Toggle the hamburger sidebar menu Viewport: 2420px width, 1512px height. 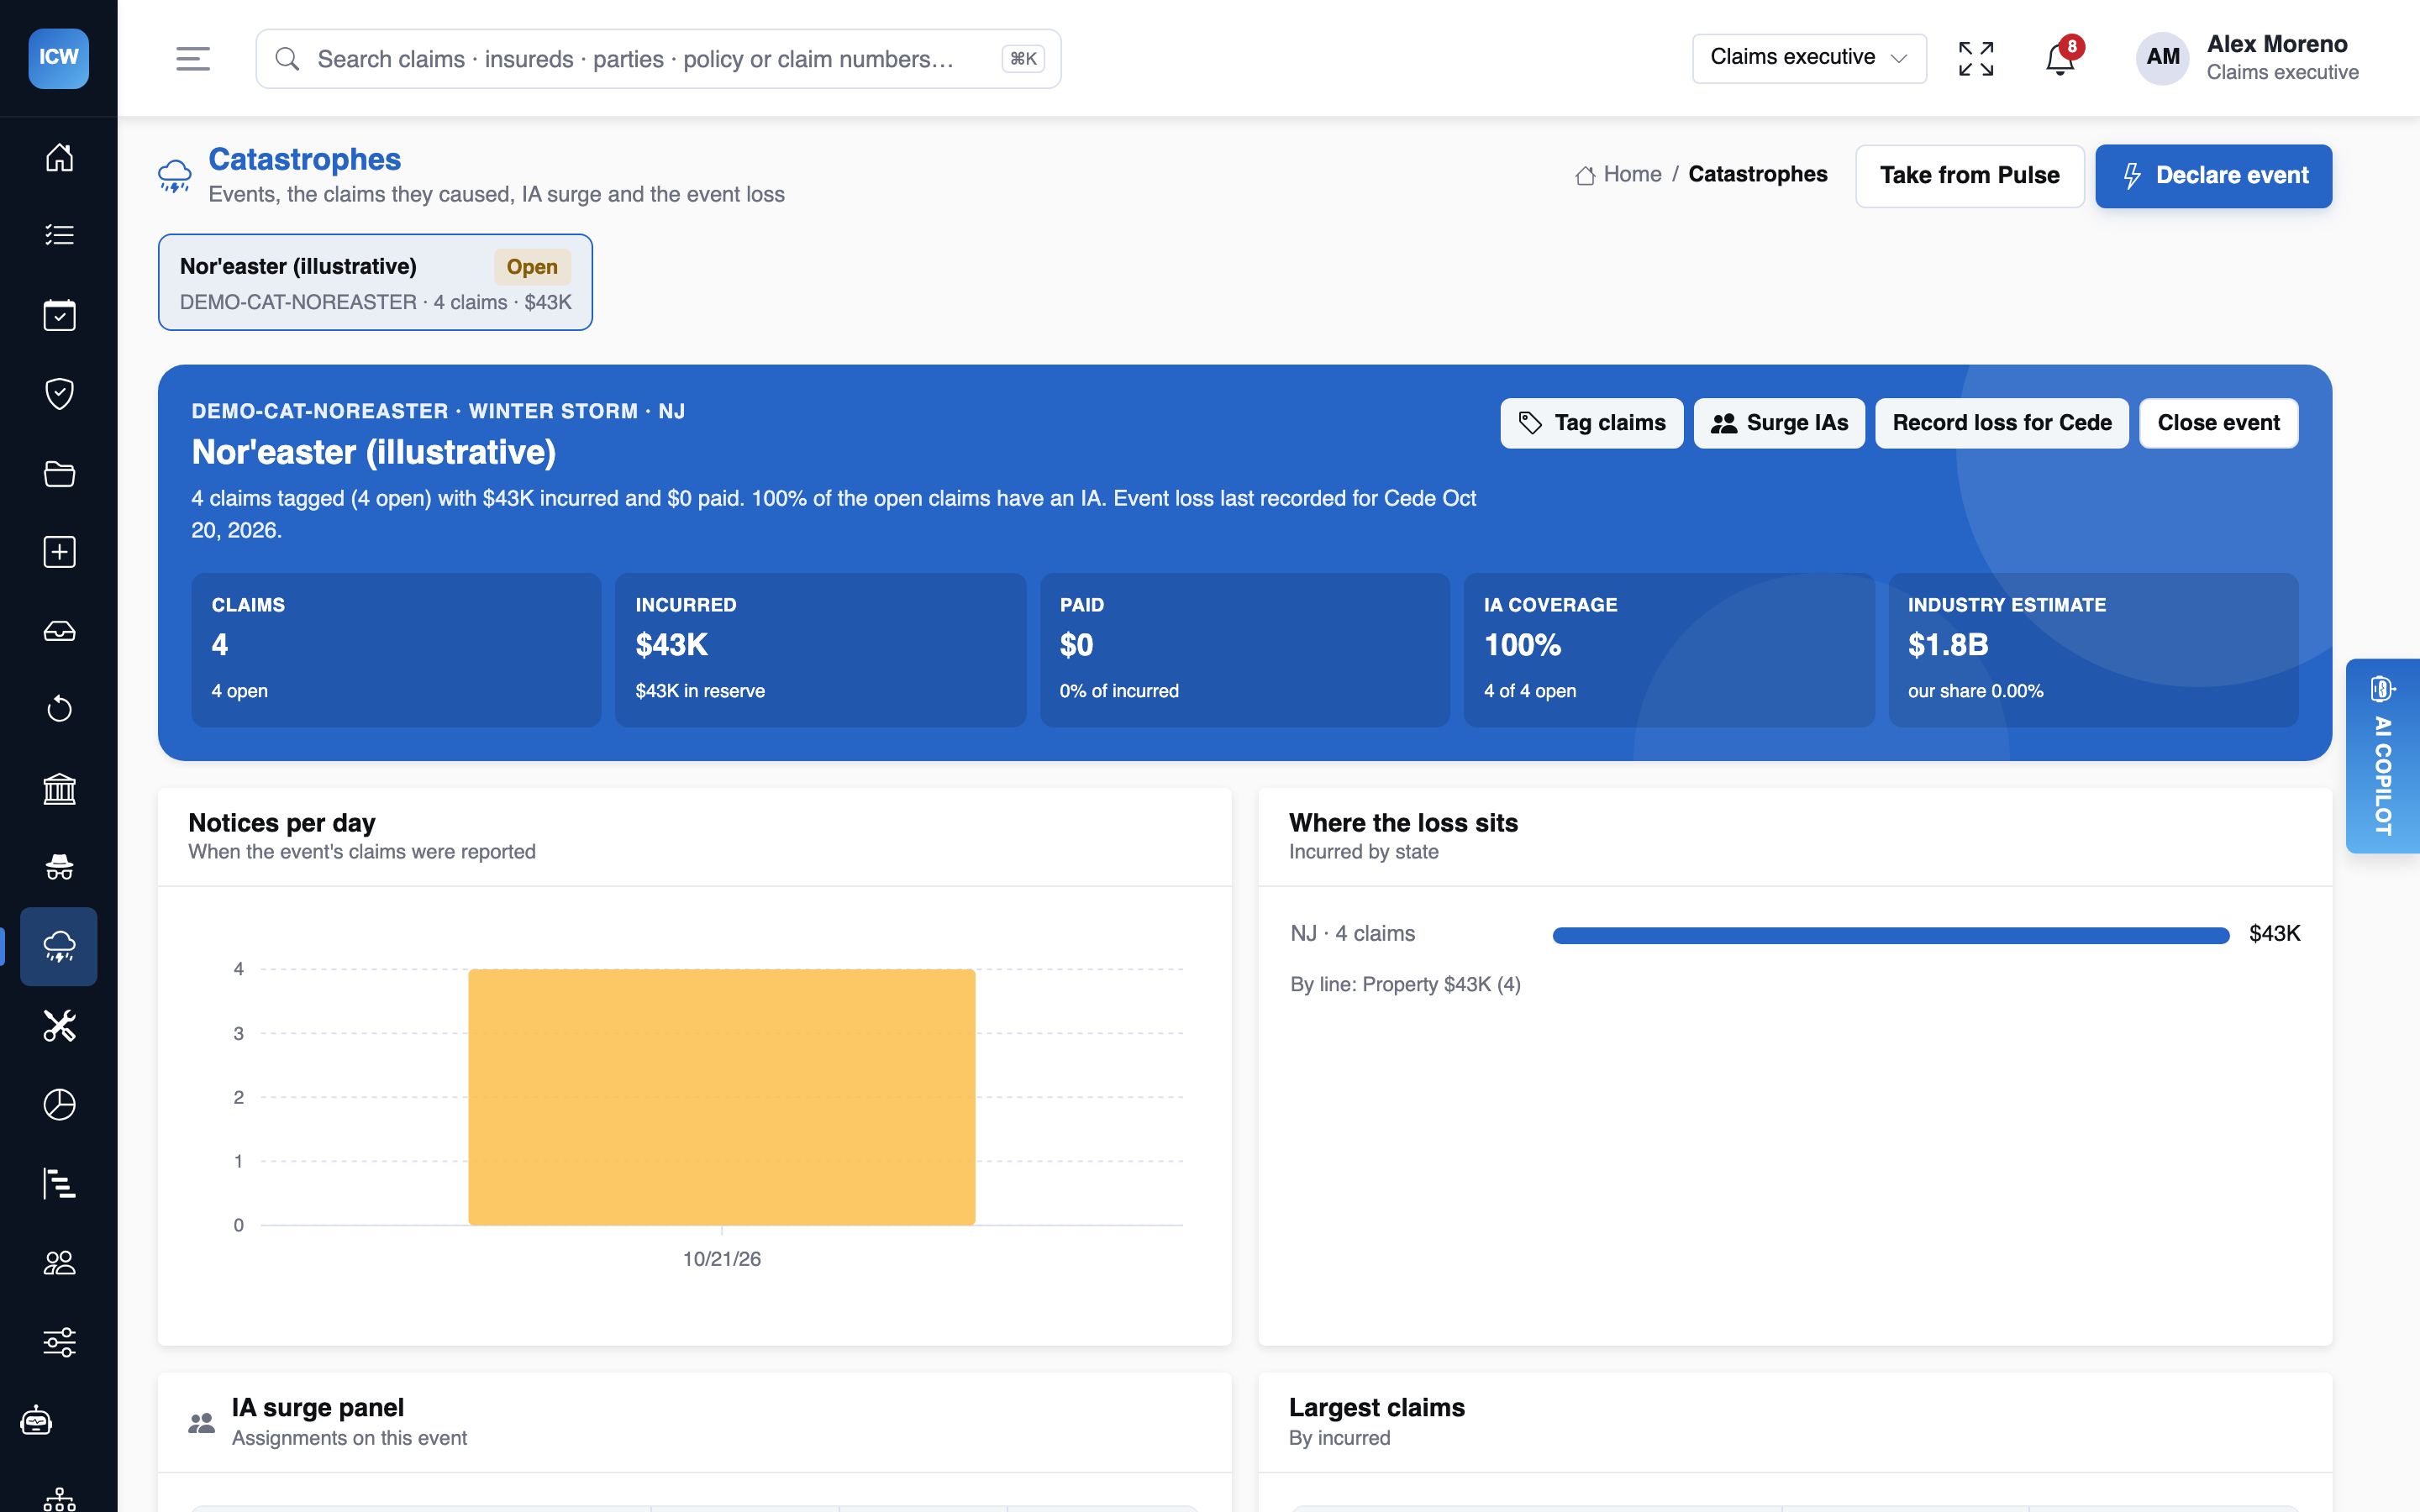[193, 59]
